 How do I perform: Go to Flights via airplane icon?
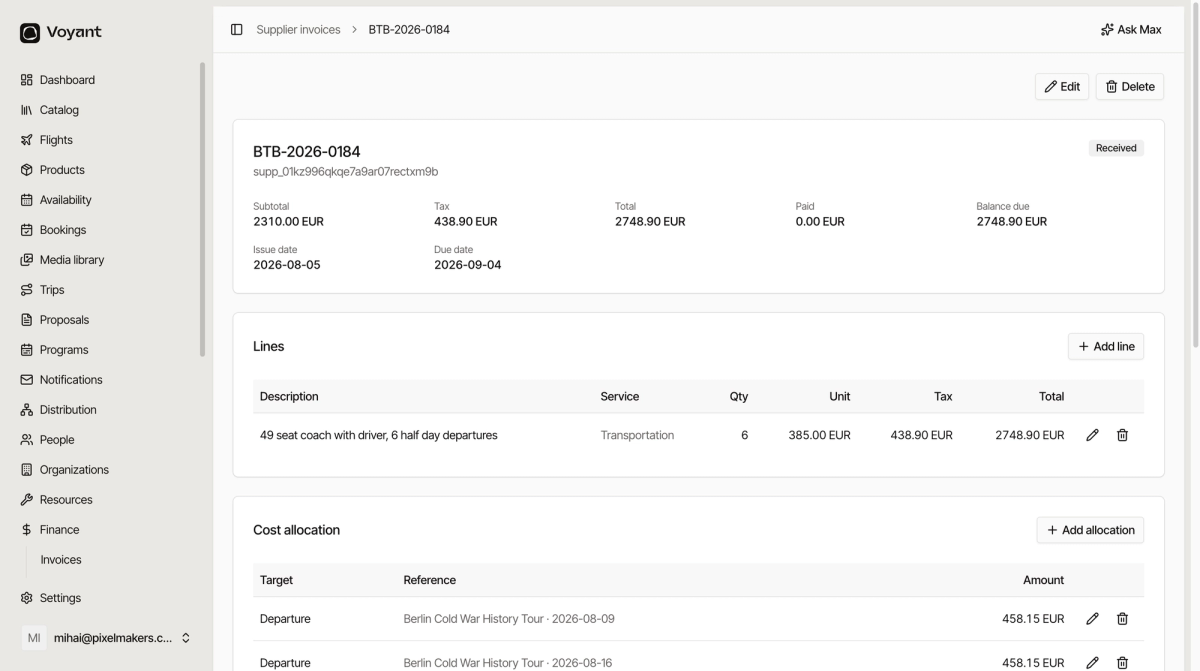coord(27,140)
